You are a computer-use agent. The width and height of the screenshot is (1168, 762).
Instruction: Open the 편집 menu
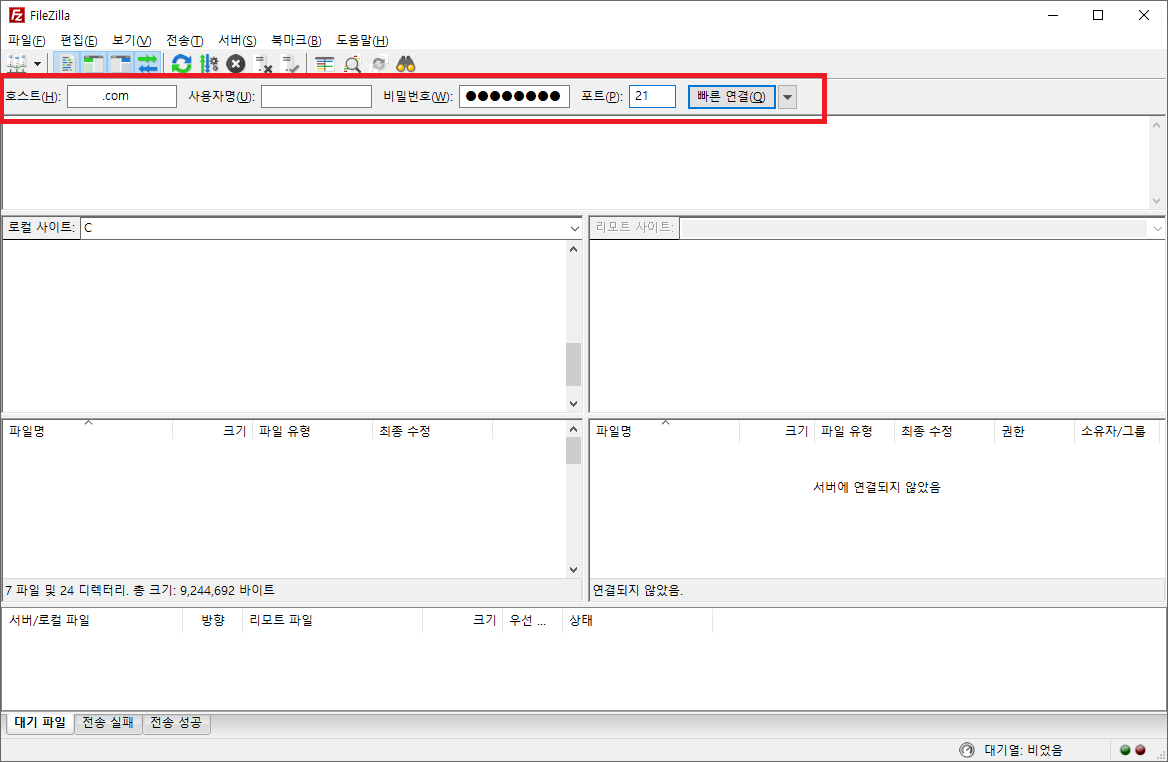[x=78, y=40]
